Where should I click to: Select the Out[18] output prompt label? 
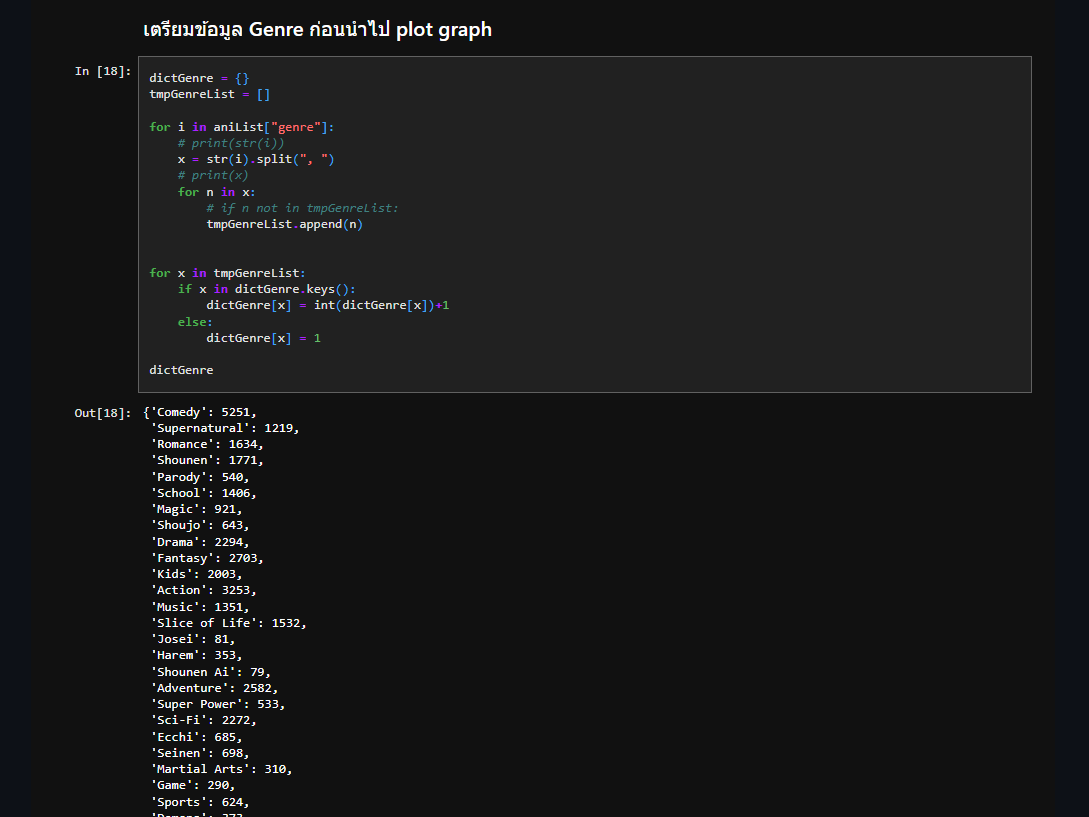tap(103, 413)
